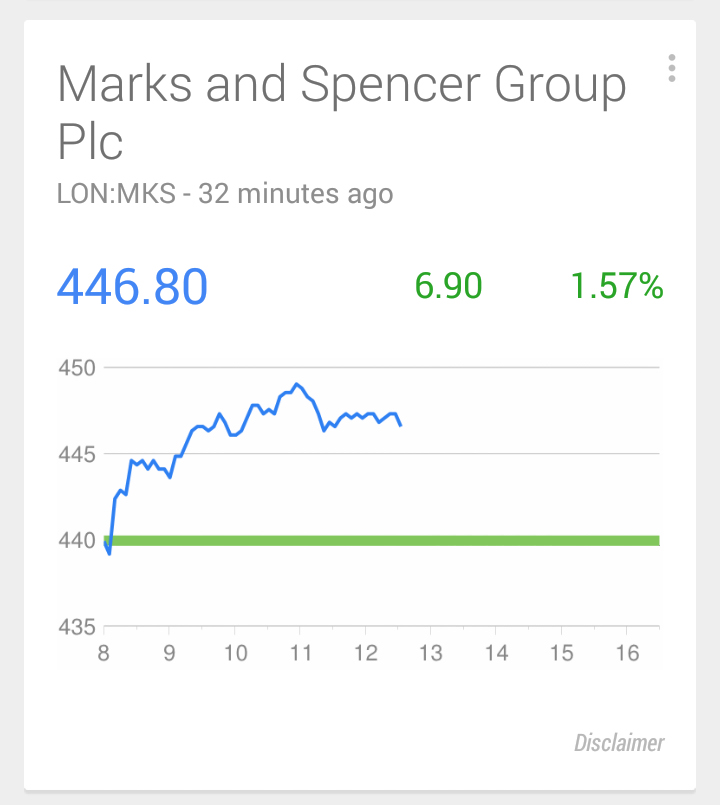Screen dimensions: 720x805
Task: Click the 16 hour mark on x-axis
Action: click(x=627, y=653)
